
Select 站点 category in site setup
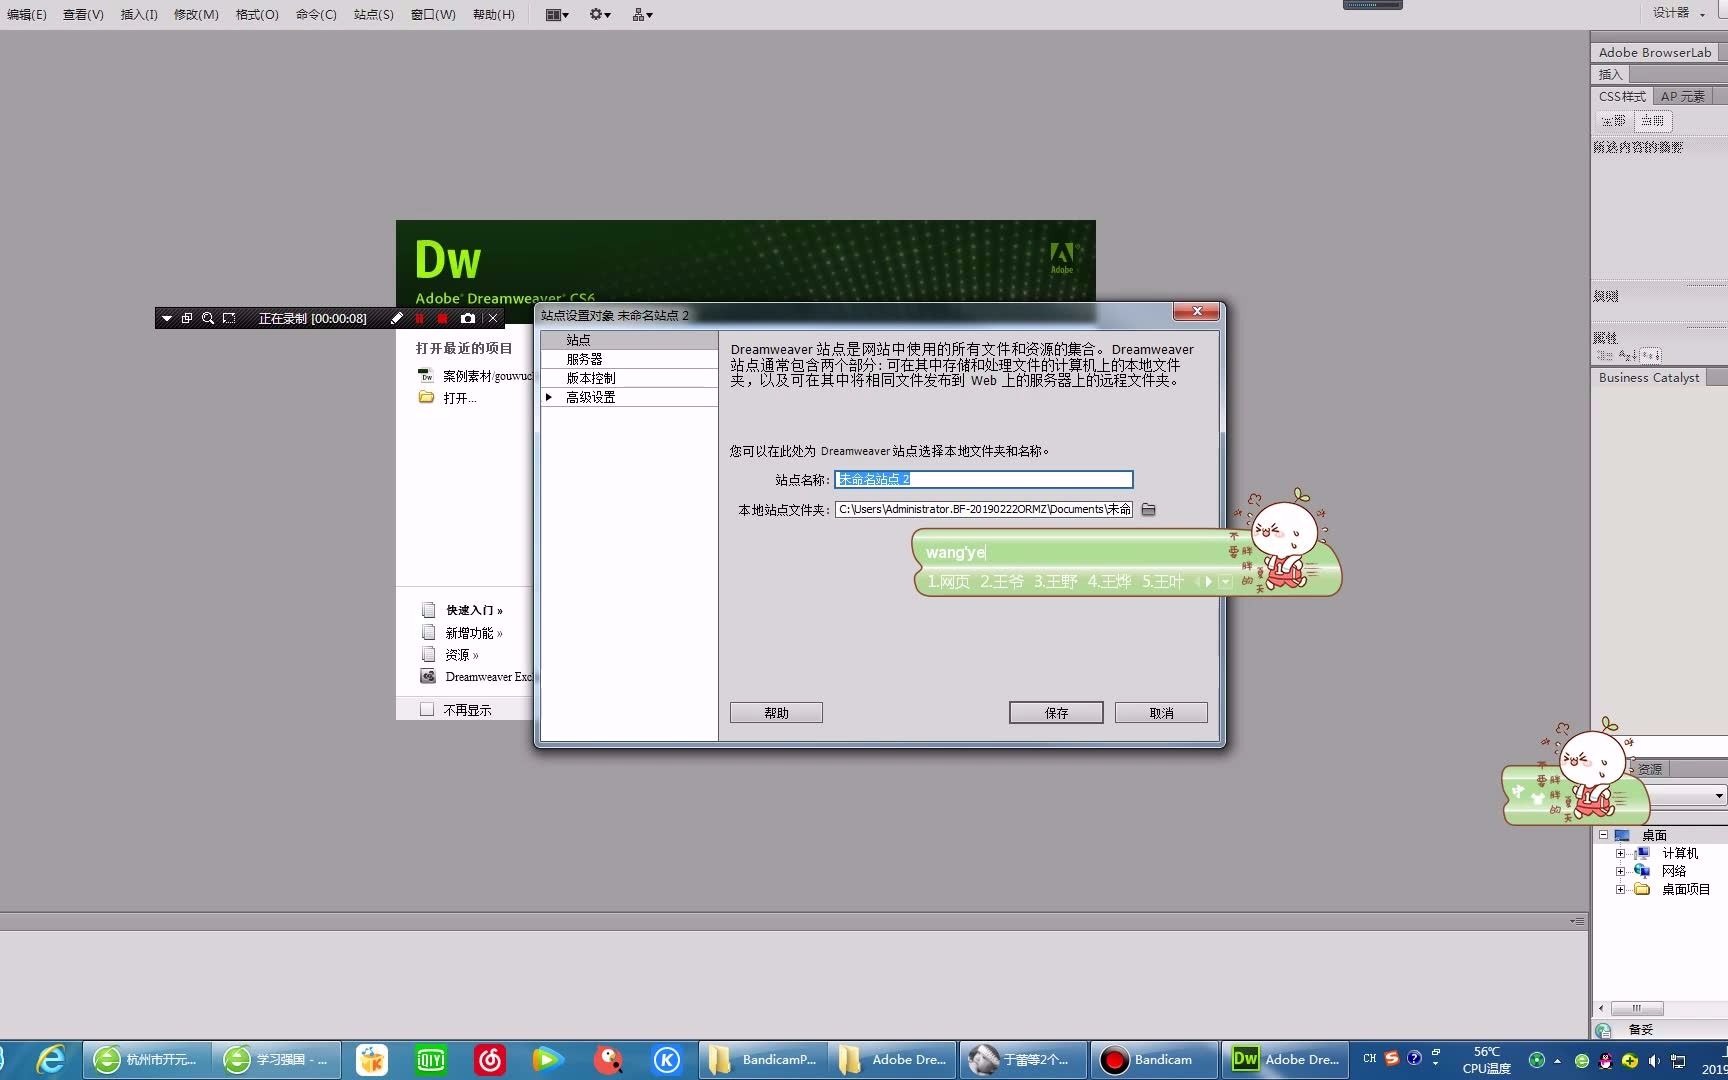(x=629, y=340)
